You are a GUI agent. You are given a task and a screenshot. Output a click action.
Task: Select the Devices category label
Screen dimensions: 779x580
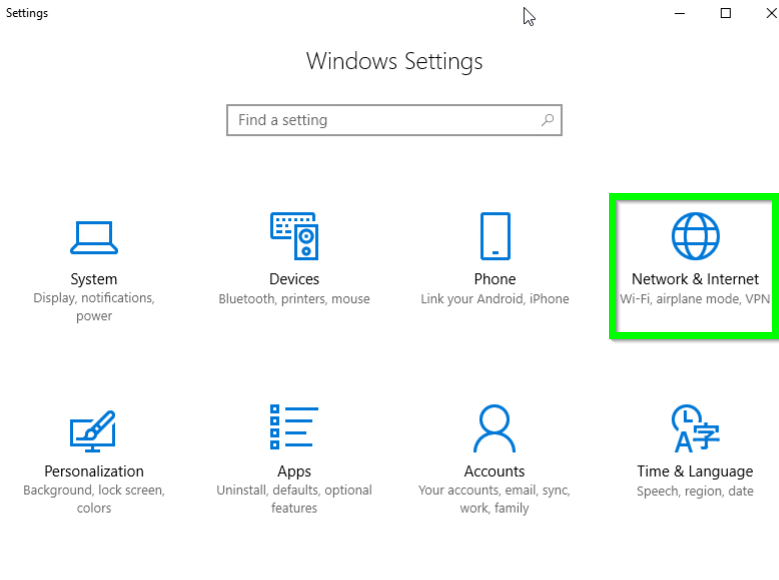point(294,279)
